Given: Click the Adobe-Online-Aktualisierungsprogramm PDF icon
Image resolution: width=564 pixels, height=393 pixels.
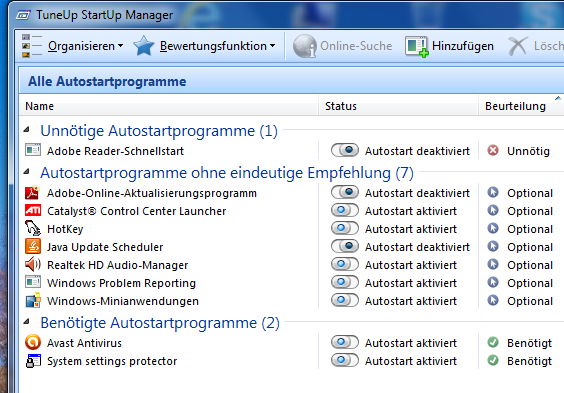Looking at the screenshot, I should (32, 193).
